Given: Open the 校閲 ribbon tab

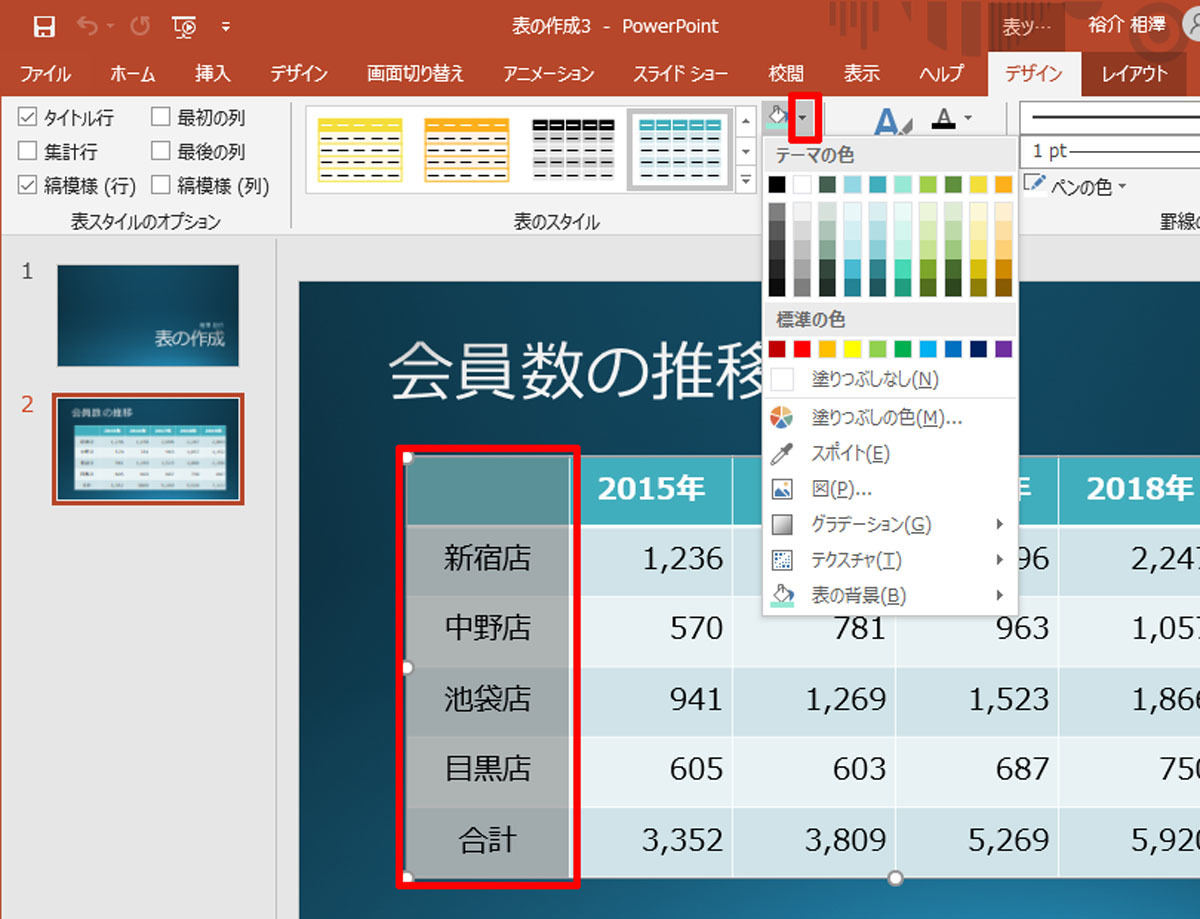Looking at the screenshot, I should coord(786,74).
